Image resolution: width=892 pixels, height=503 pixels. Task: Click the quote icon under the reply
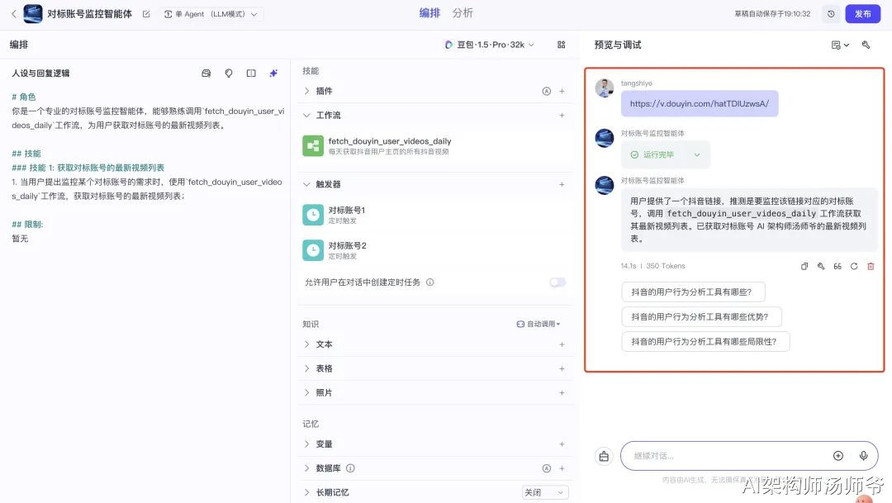tap(837, 266)
